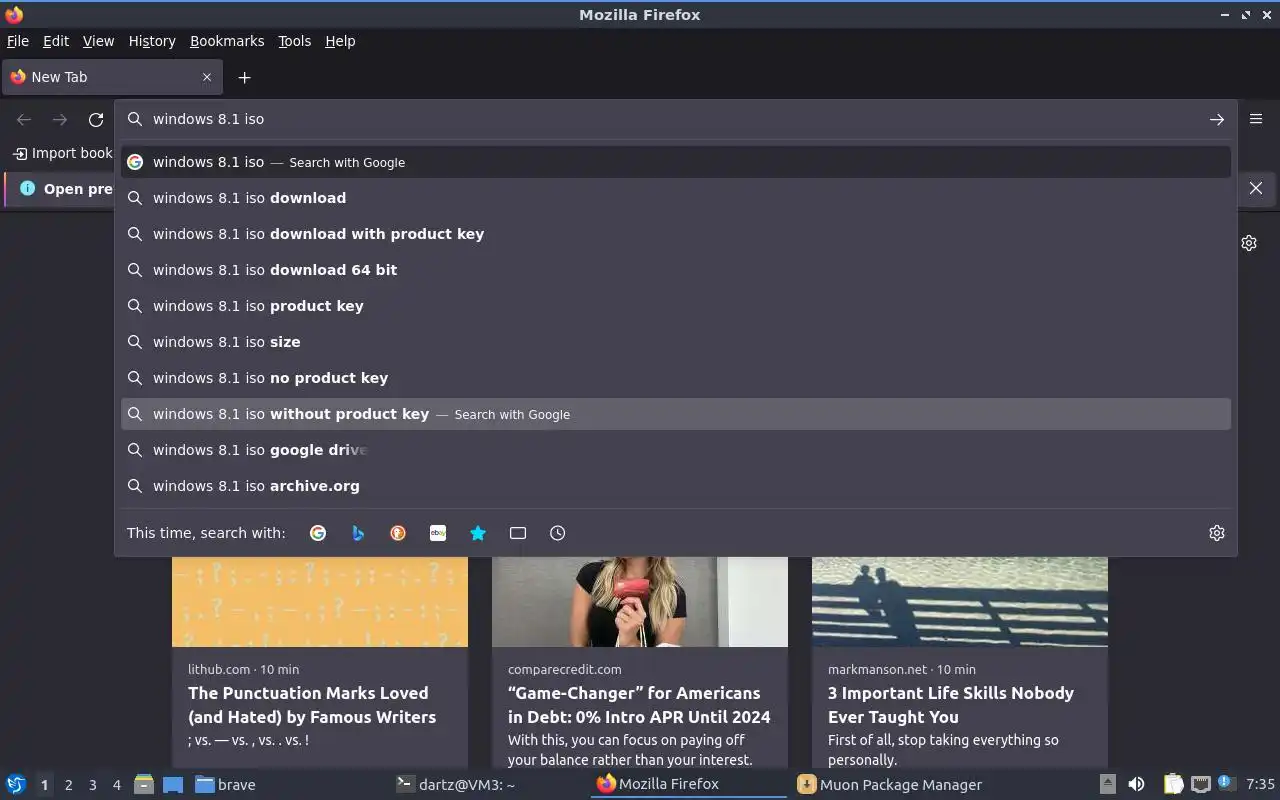Search in Bookmarks star icon
The image size is (1280, 800).
click(478, 533)
